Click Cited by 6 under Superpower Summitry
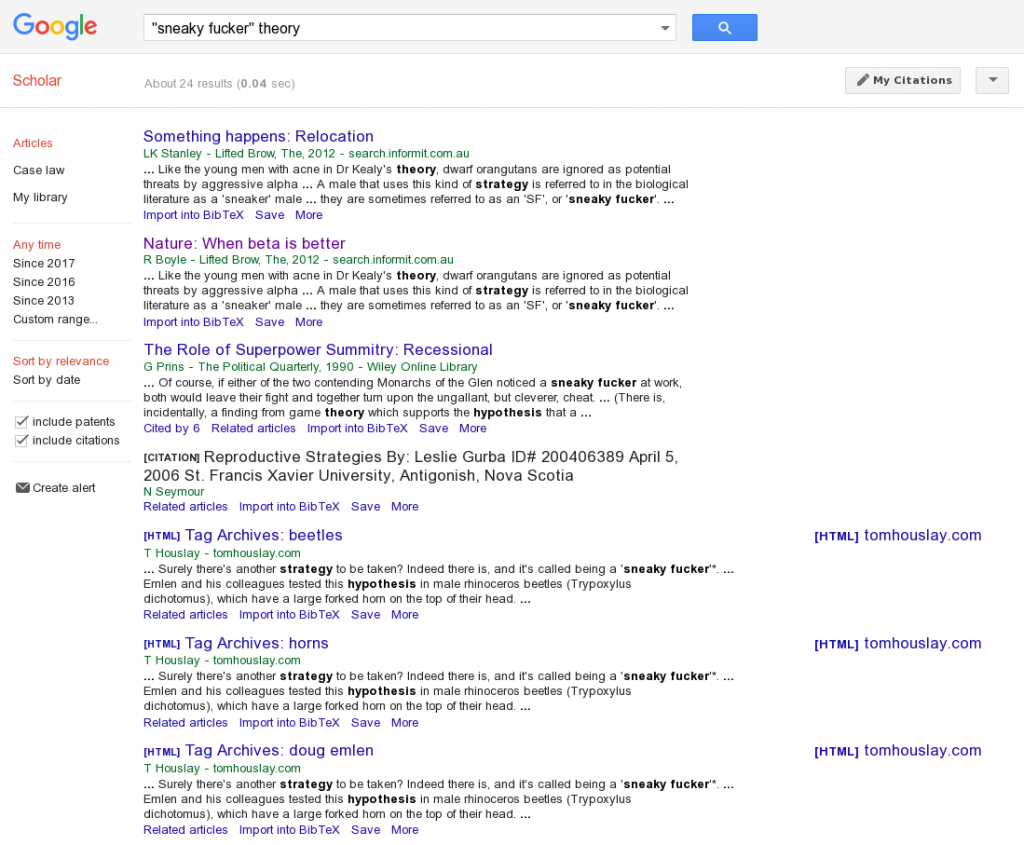Screen dimensions: 1024x845 click(x=172, y=428)
